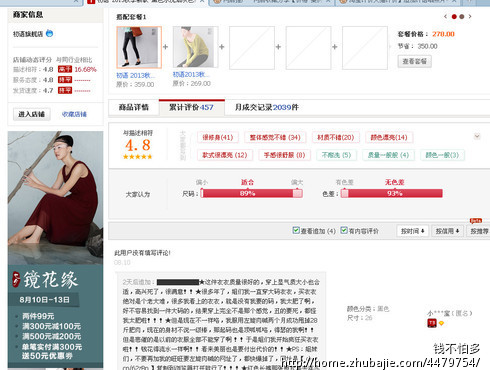Click the 进入店铺 button
The height and width of the screenshot is (370, 490).
pyautogui.click(x=32, y=114)
